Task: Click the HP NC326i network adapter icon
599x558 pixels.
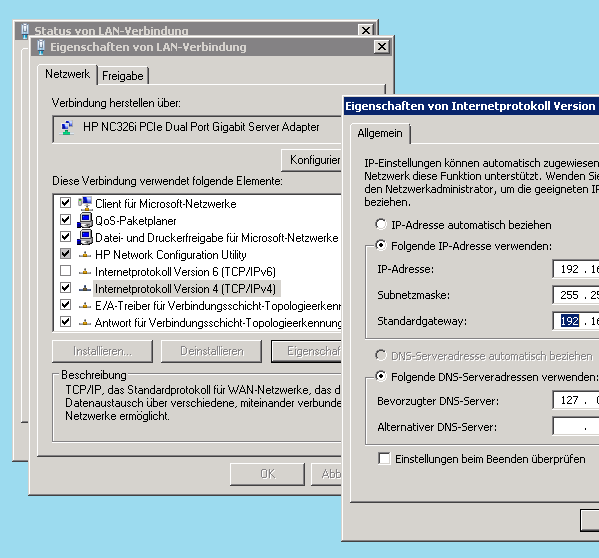Action: (x=67, y=128)
